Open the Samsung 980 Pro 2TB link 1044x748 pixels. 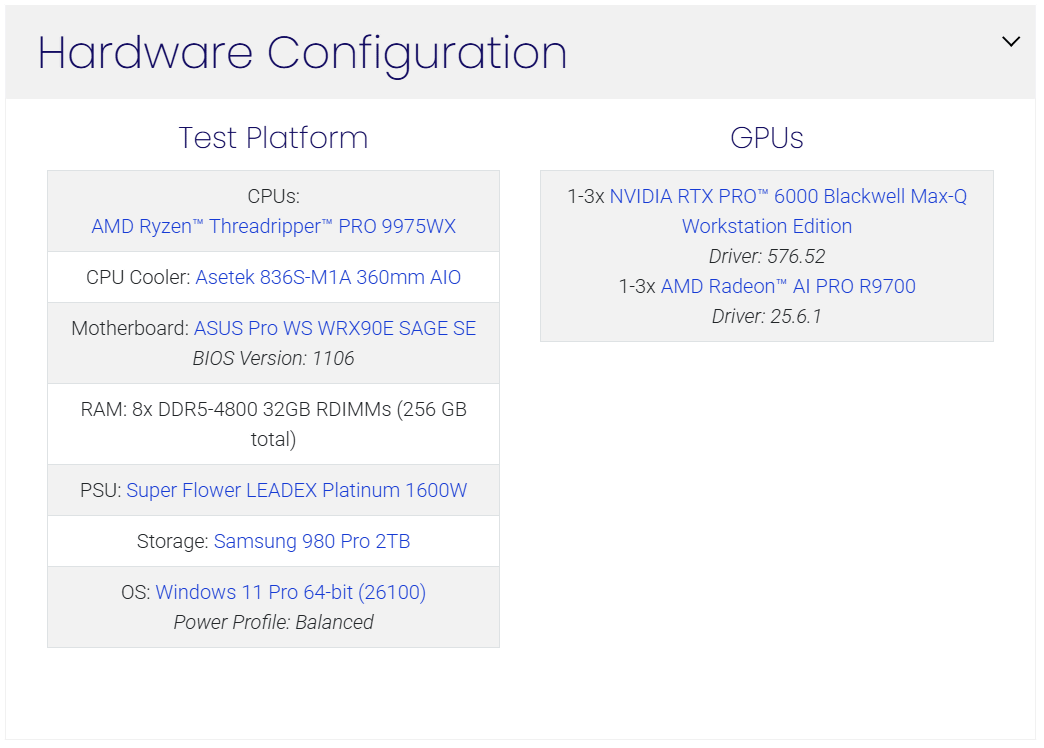click(312, 541)
